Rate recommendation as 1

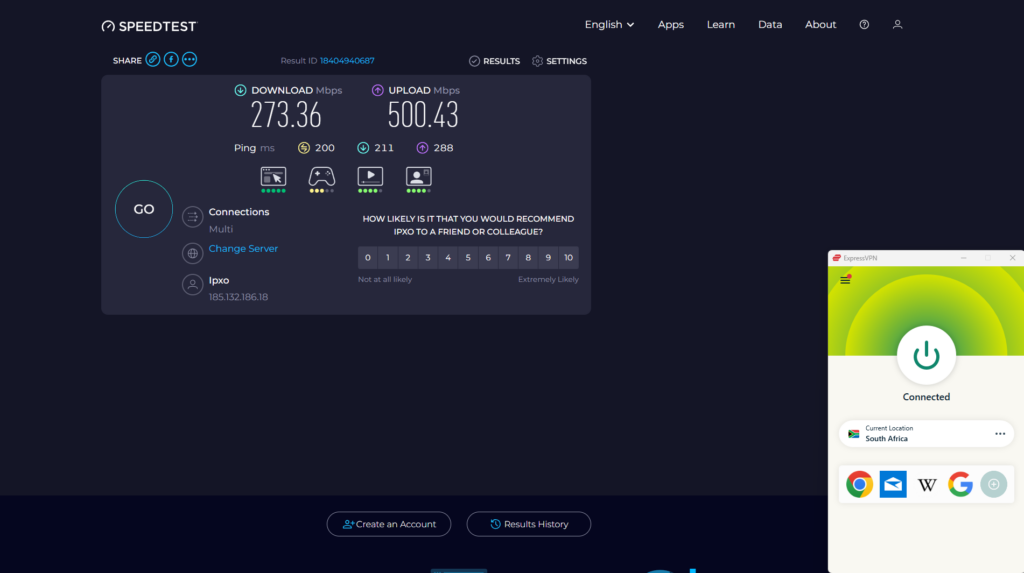388,258
